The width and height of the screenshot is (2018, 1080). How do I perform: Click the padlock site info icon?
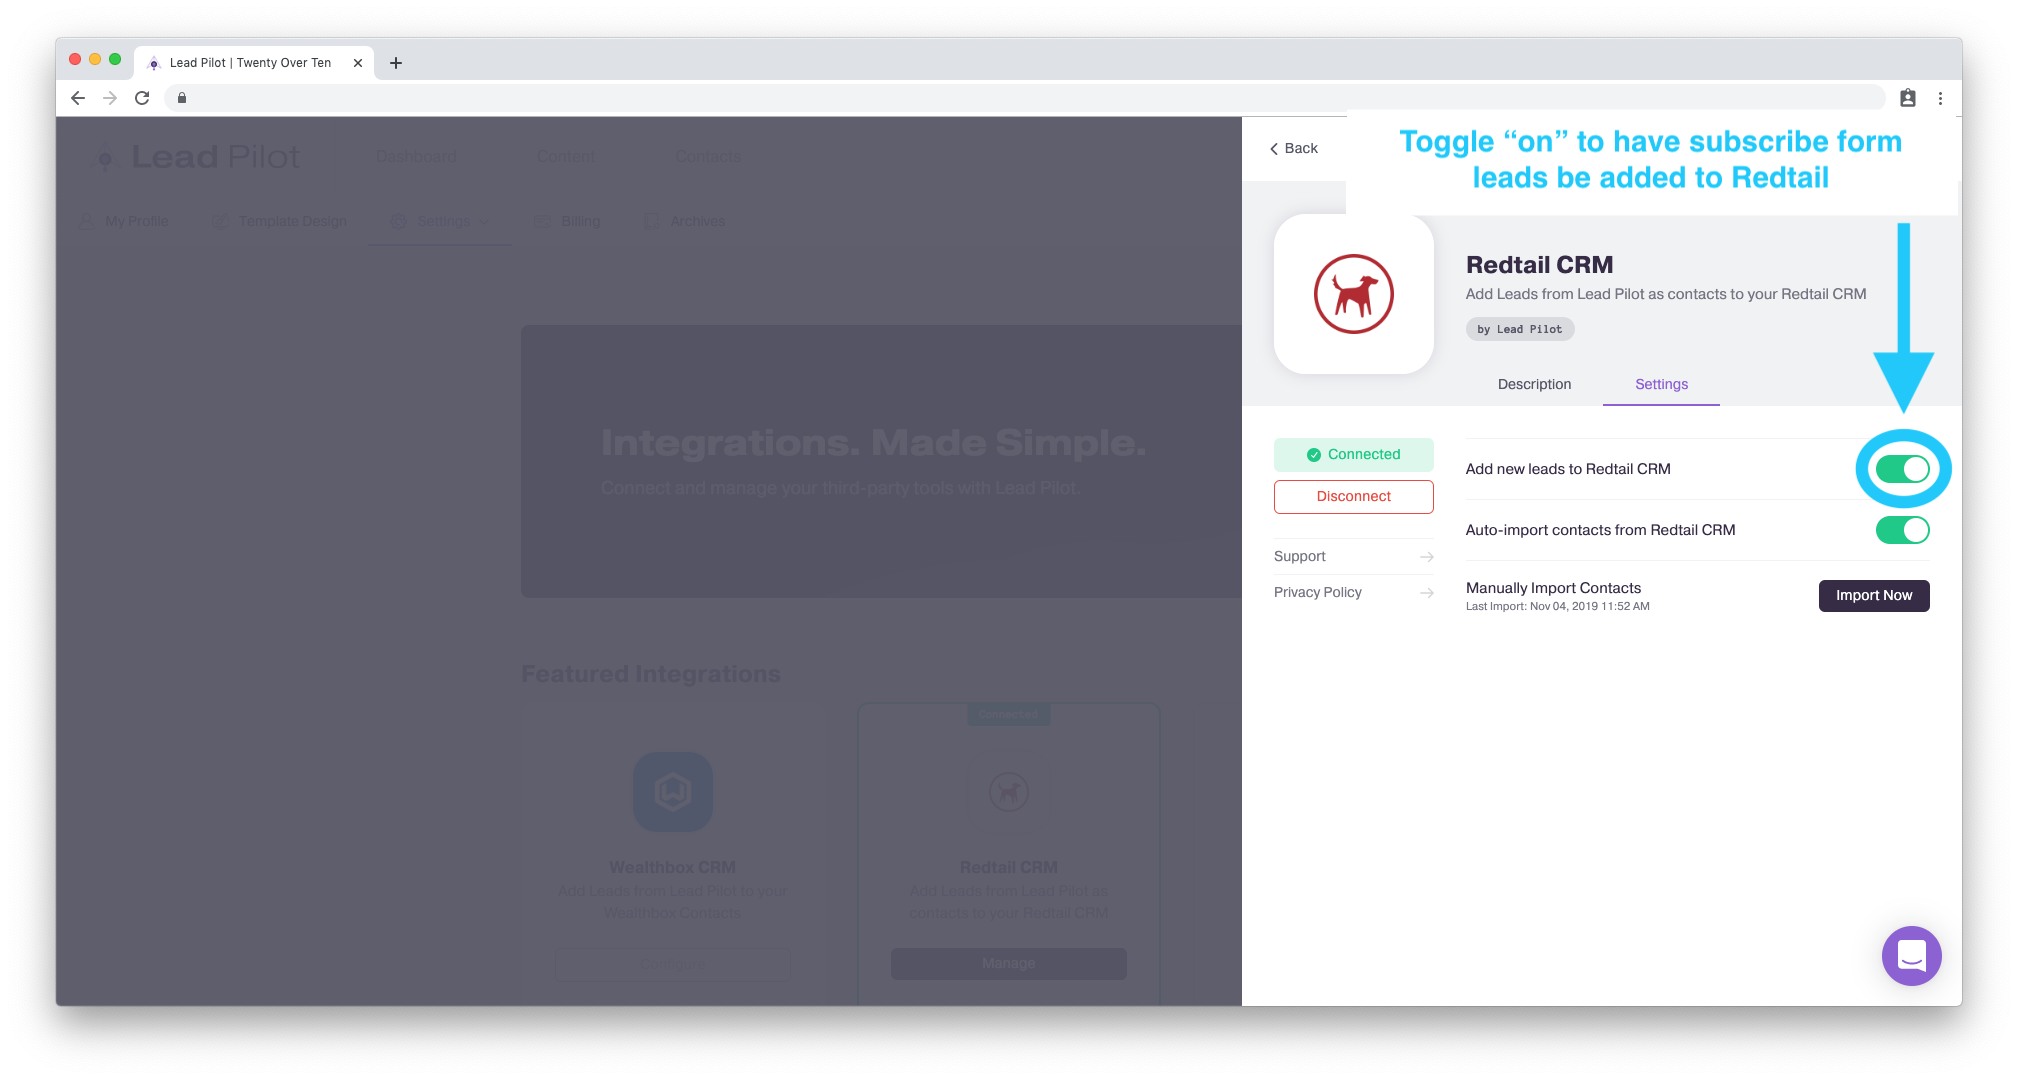point(182,98)
